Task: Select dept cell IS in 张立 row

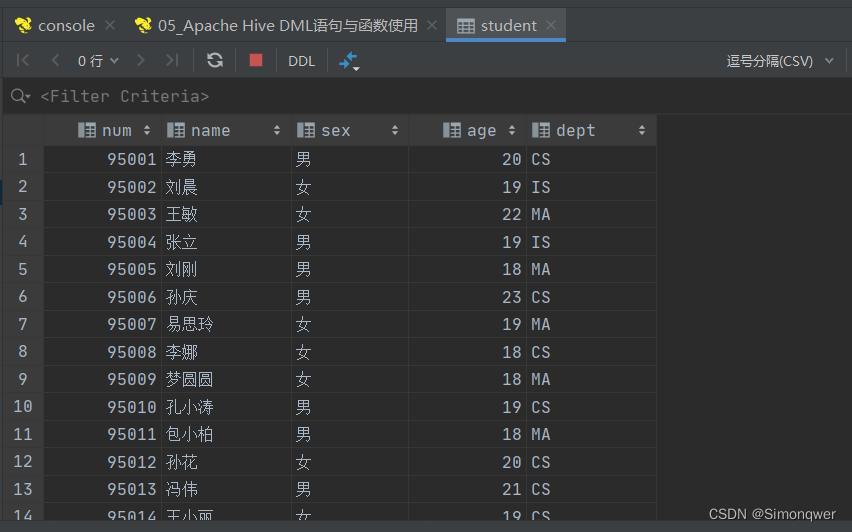Action: pyautogui.click(x=592, y=242)
